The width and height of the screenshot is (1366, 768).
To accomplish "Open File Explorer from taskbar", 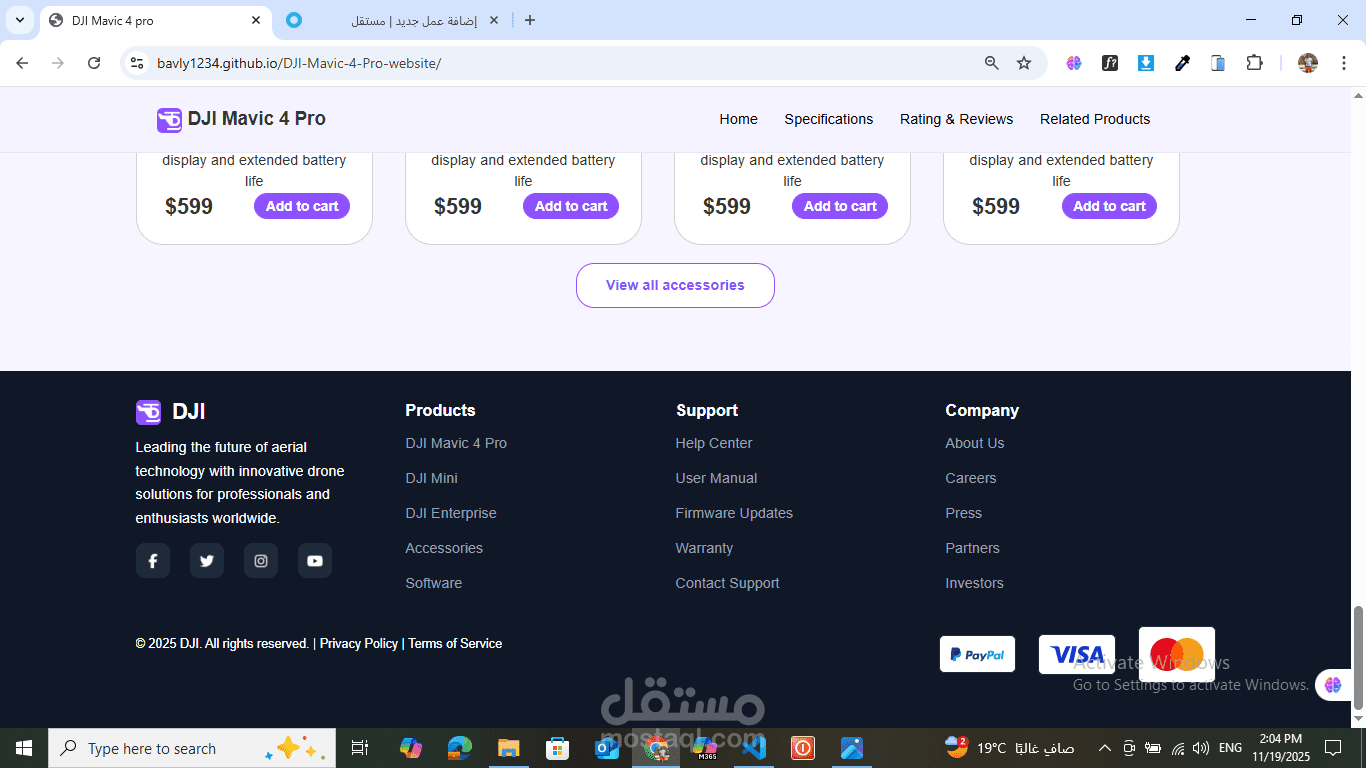I will coord(509,748).
